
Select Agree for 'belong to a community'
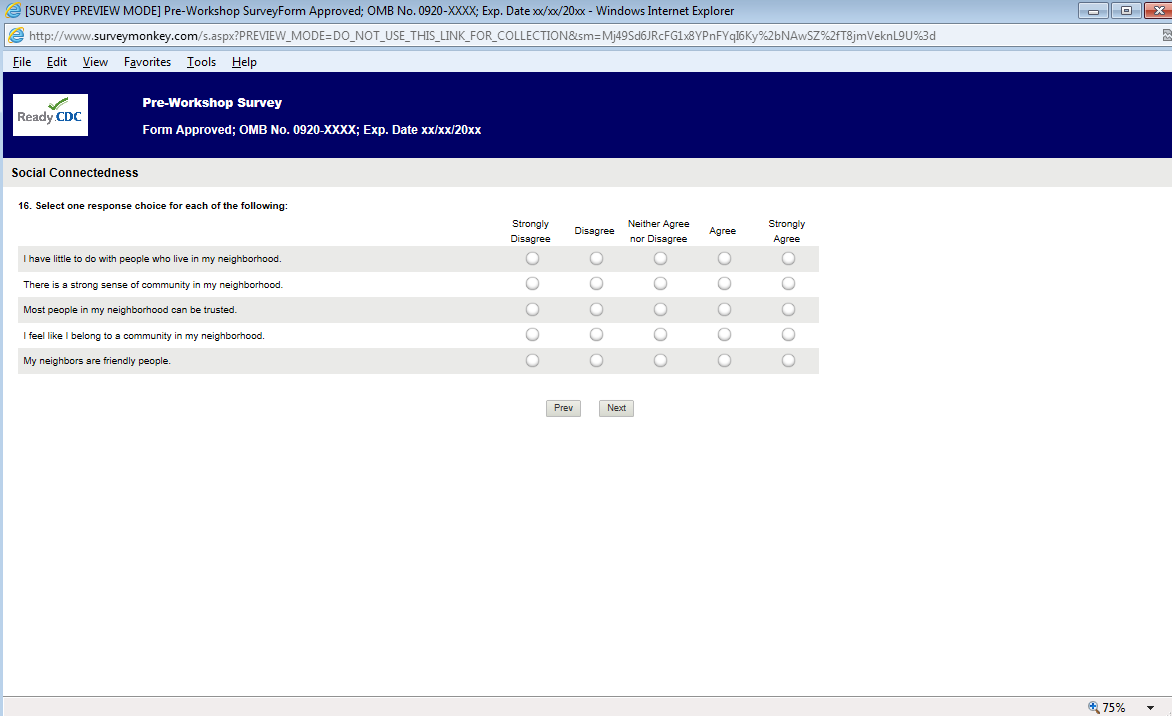point(724,335)
